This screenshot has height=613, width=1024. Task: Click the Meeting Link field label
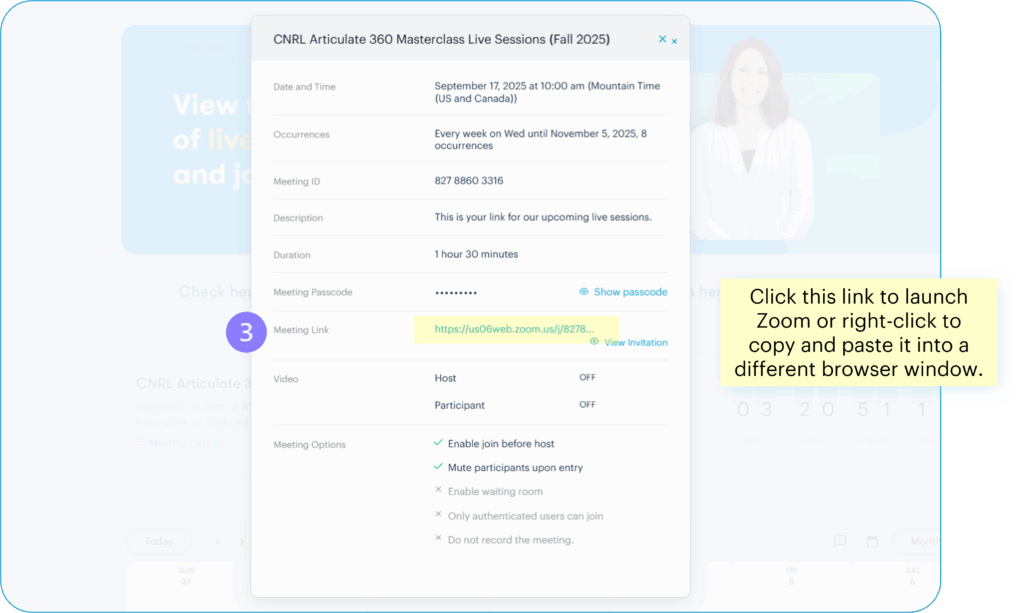click(301, 330)
